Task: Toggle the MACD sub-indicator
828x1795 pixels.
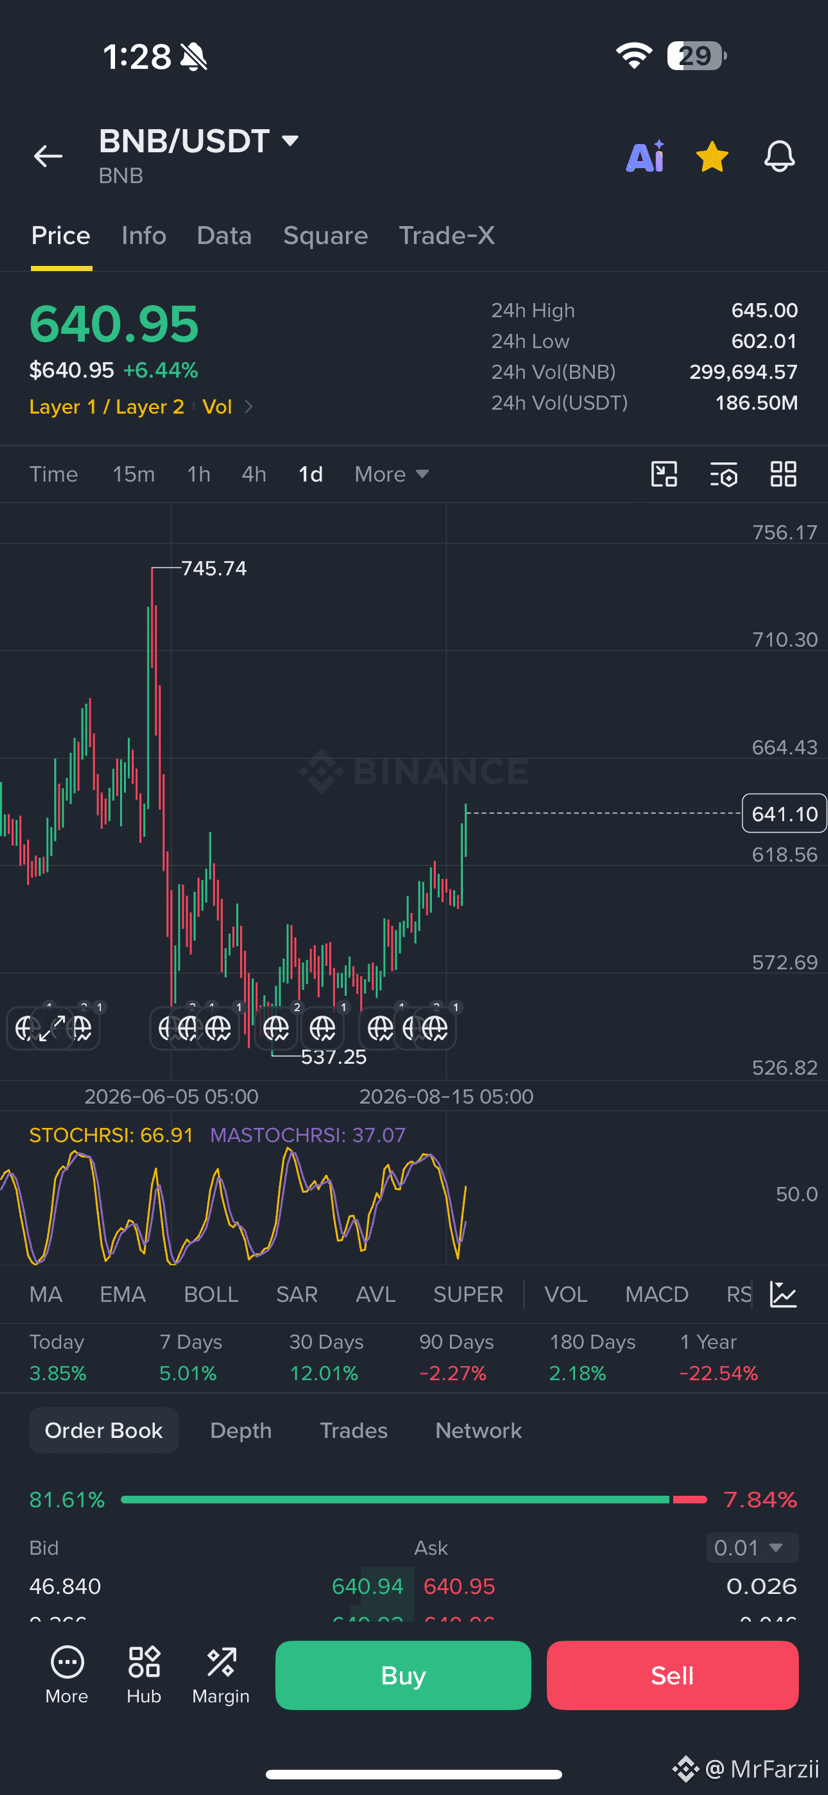Action: pyautogui.click(x=657, y=1295)
